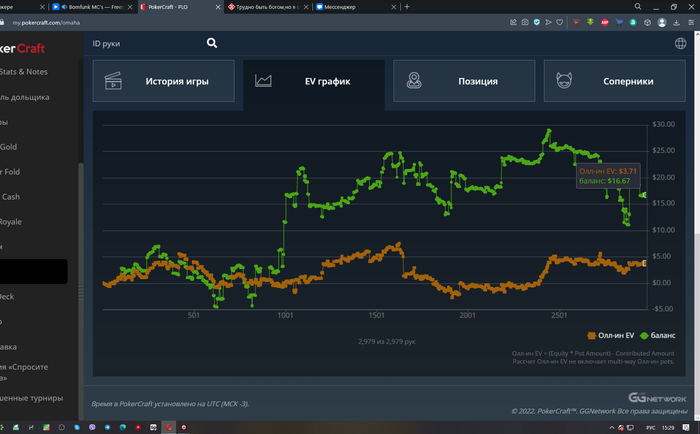The image size is (700, 434).
Task: Open the Gold sidebar item
Action: (8, 146)
